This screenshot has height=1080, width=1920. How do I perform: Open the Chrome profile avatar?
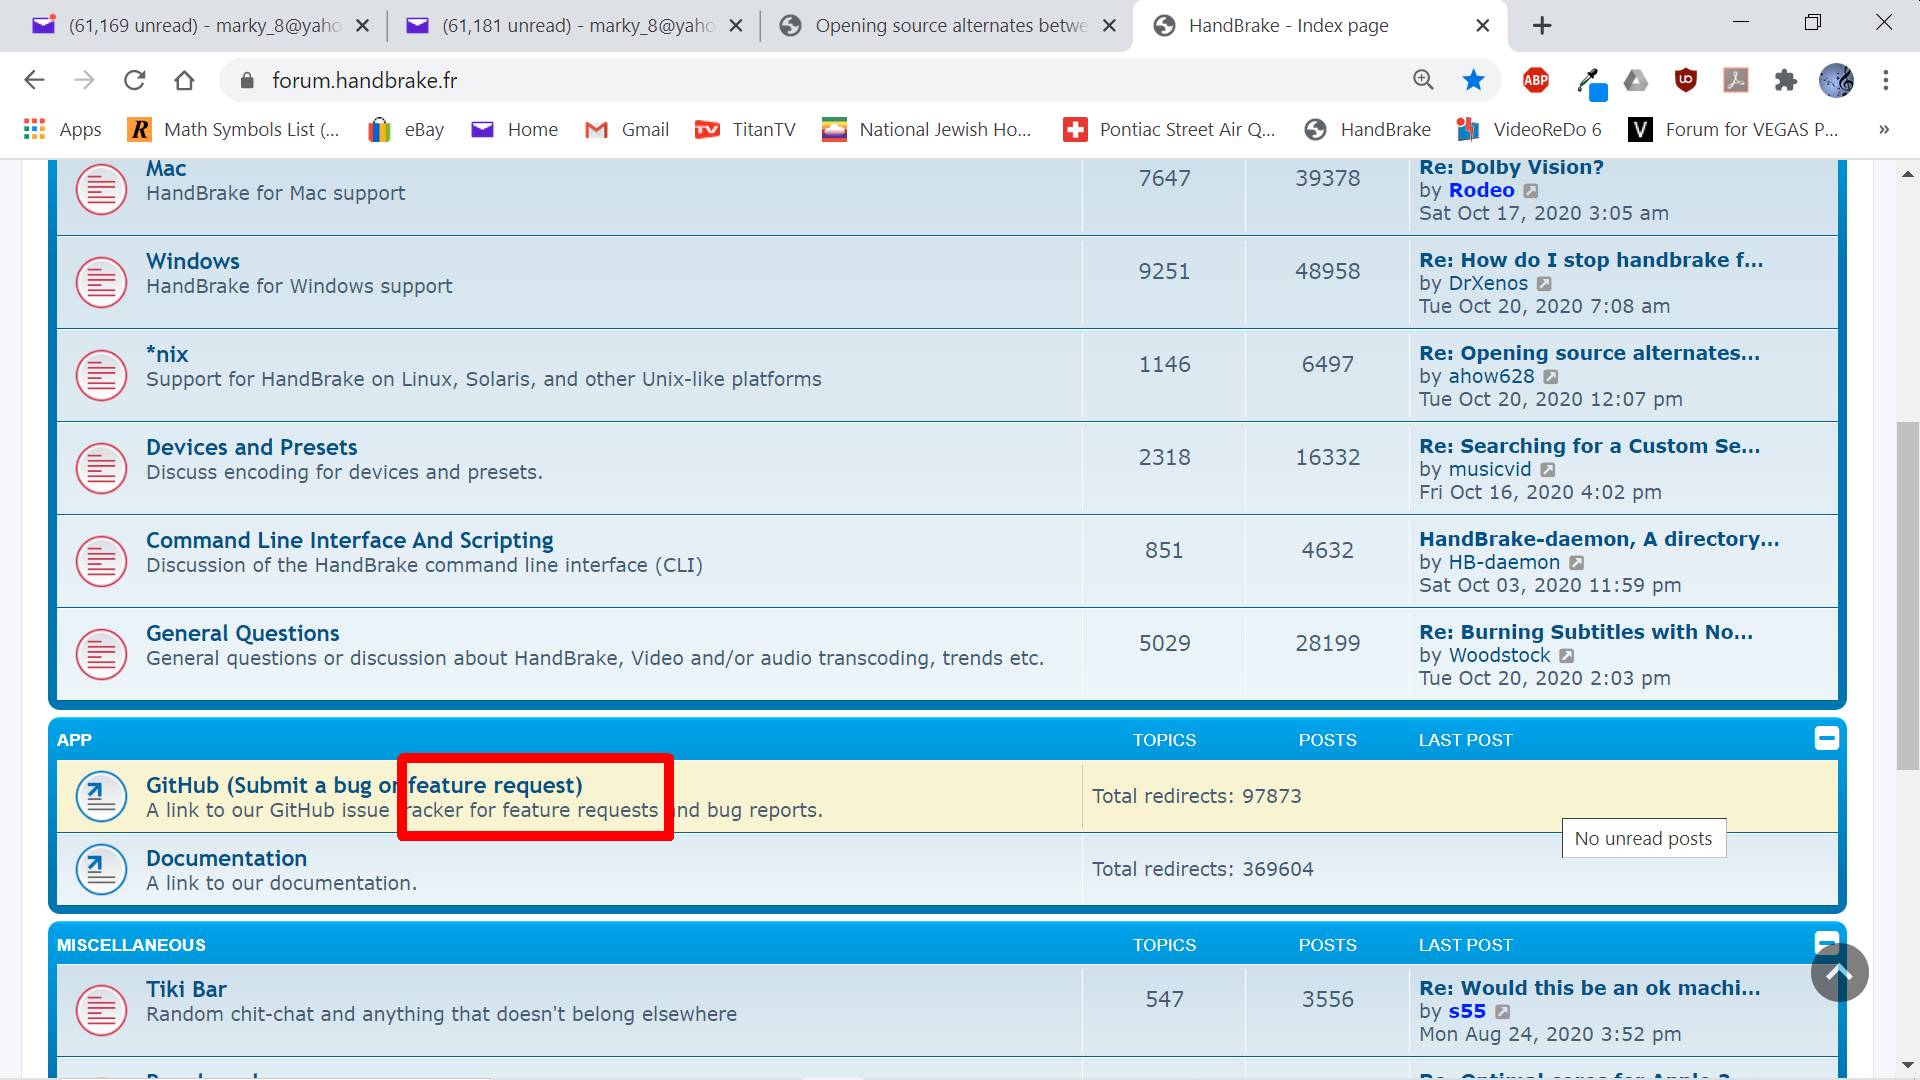click(x=1836, y=80)
